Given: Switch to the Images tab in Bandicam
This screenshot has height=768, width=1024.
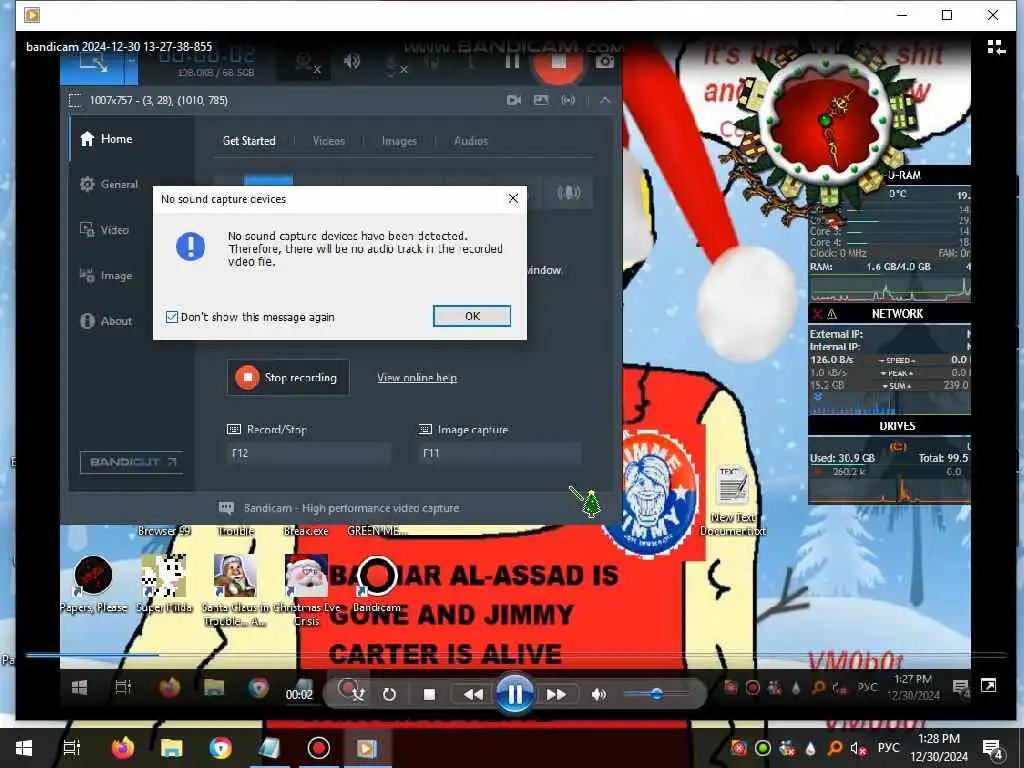Looking at the screenshot, I should pos(399,140).
